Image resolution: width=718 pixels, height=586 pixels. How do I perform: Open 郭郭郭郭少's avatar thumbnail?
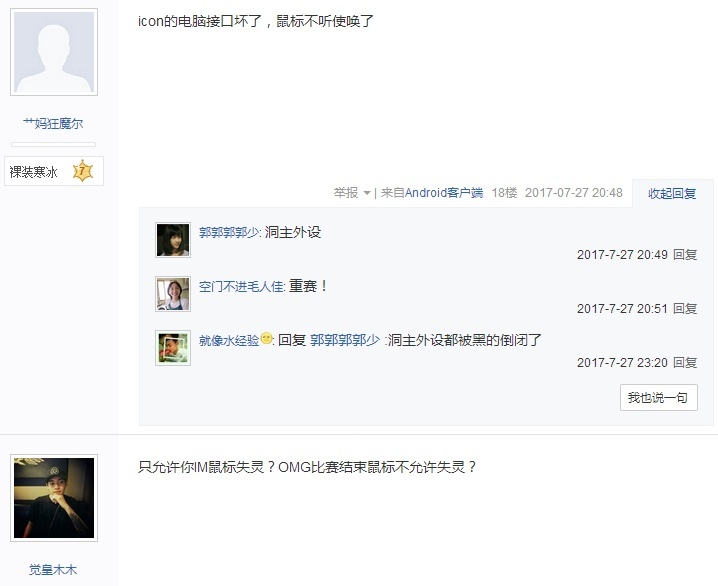[x=173, y=240]
